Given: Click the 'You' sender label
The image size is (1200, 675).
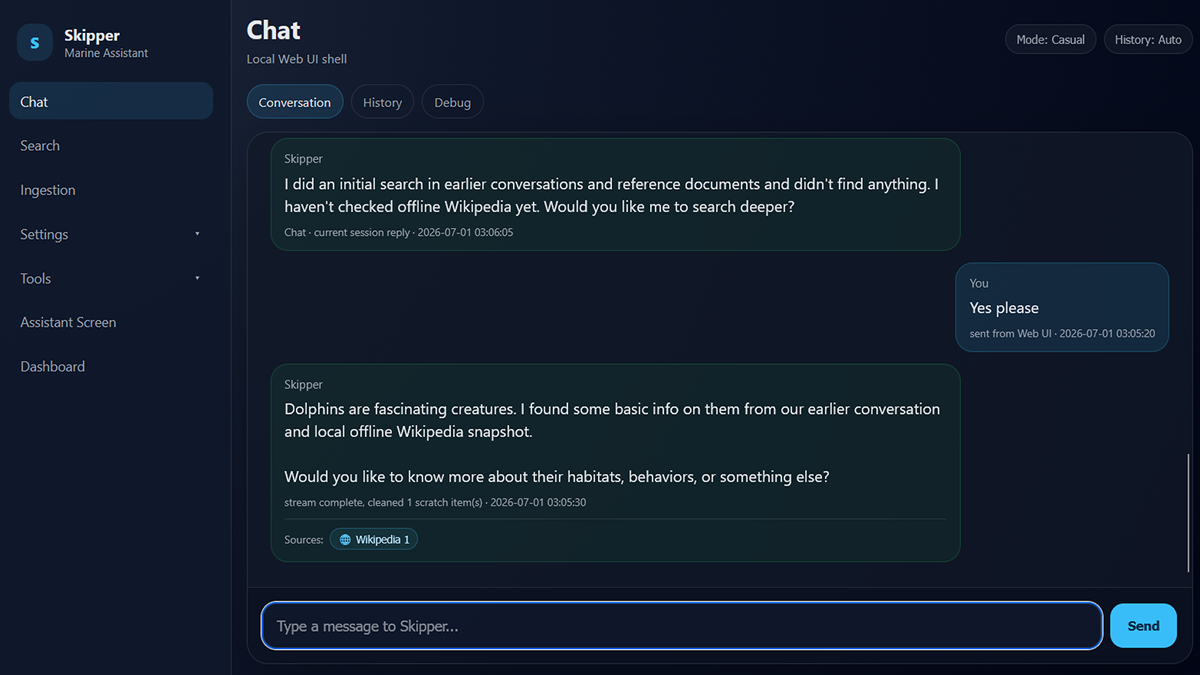Looking at the screenshot, I should [979, 283].
